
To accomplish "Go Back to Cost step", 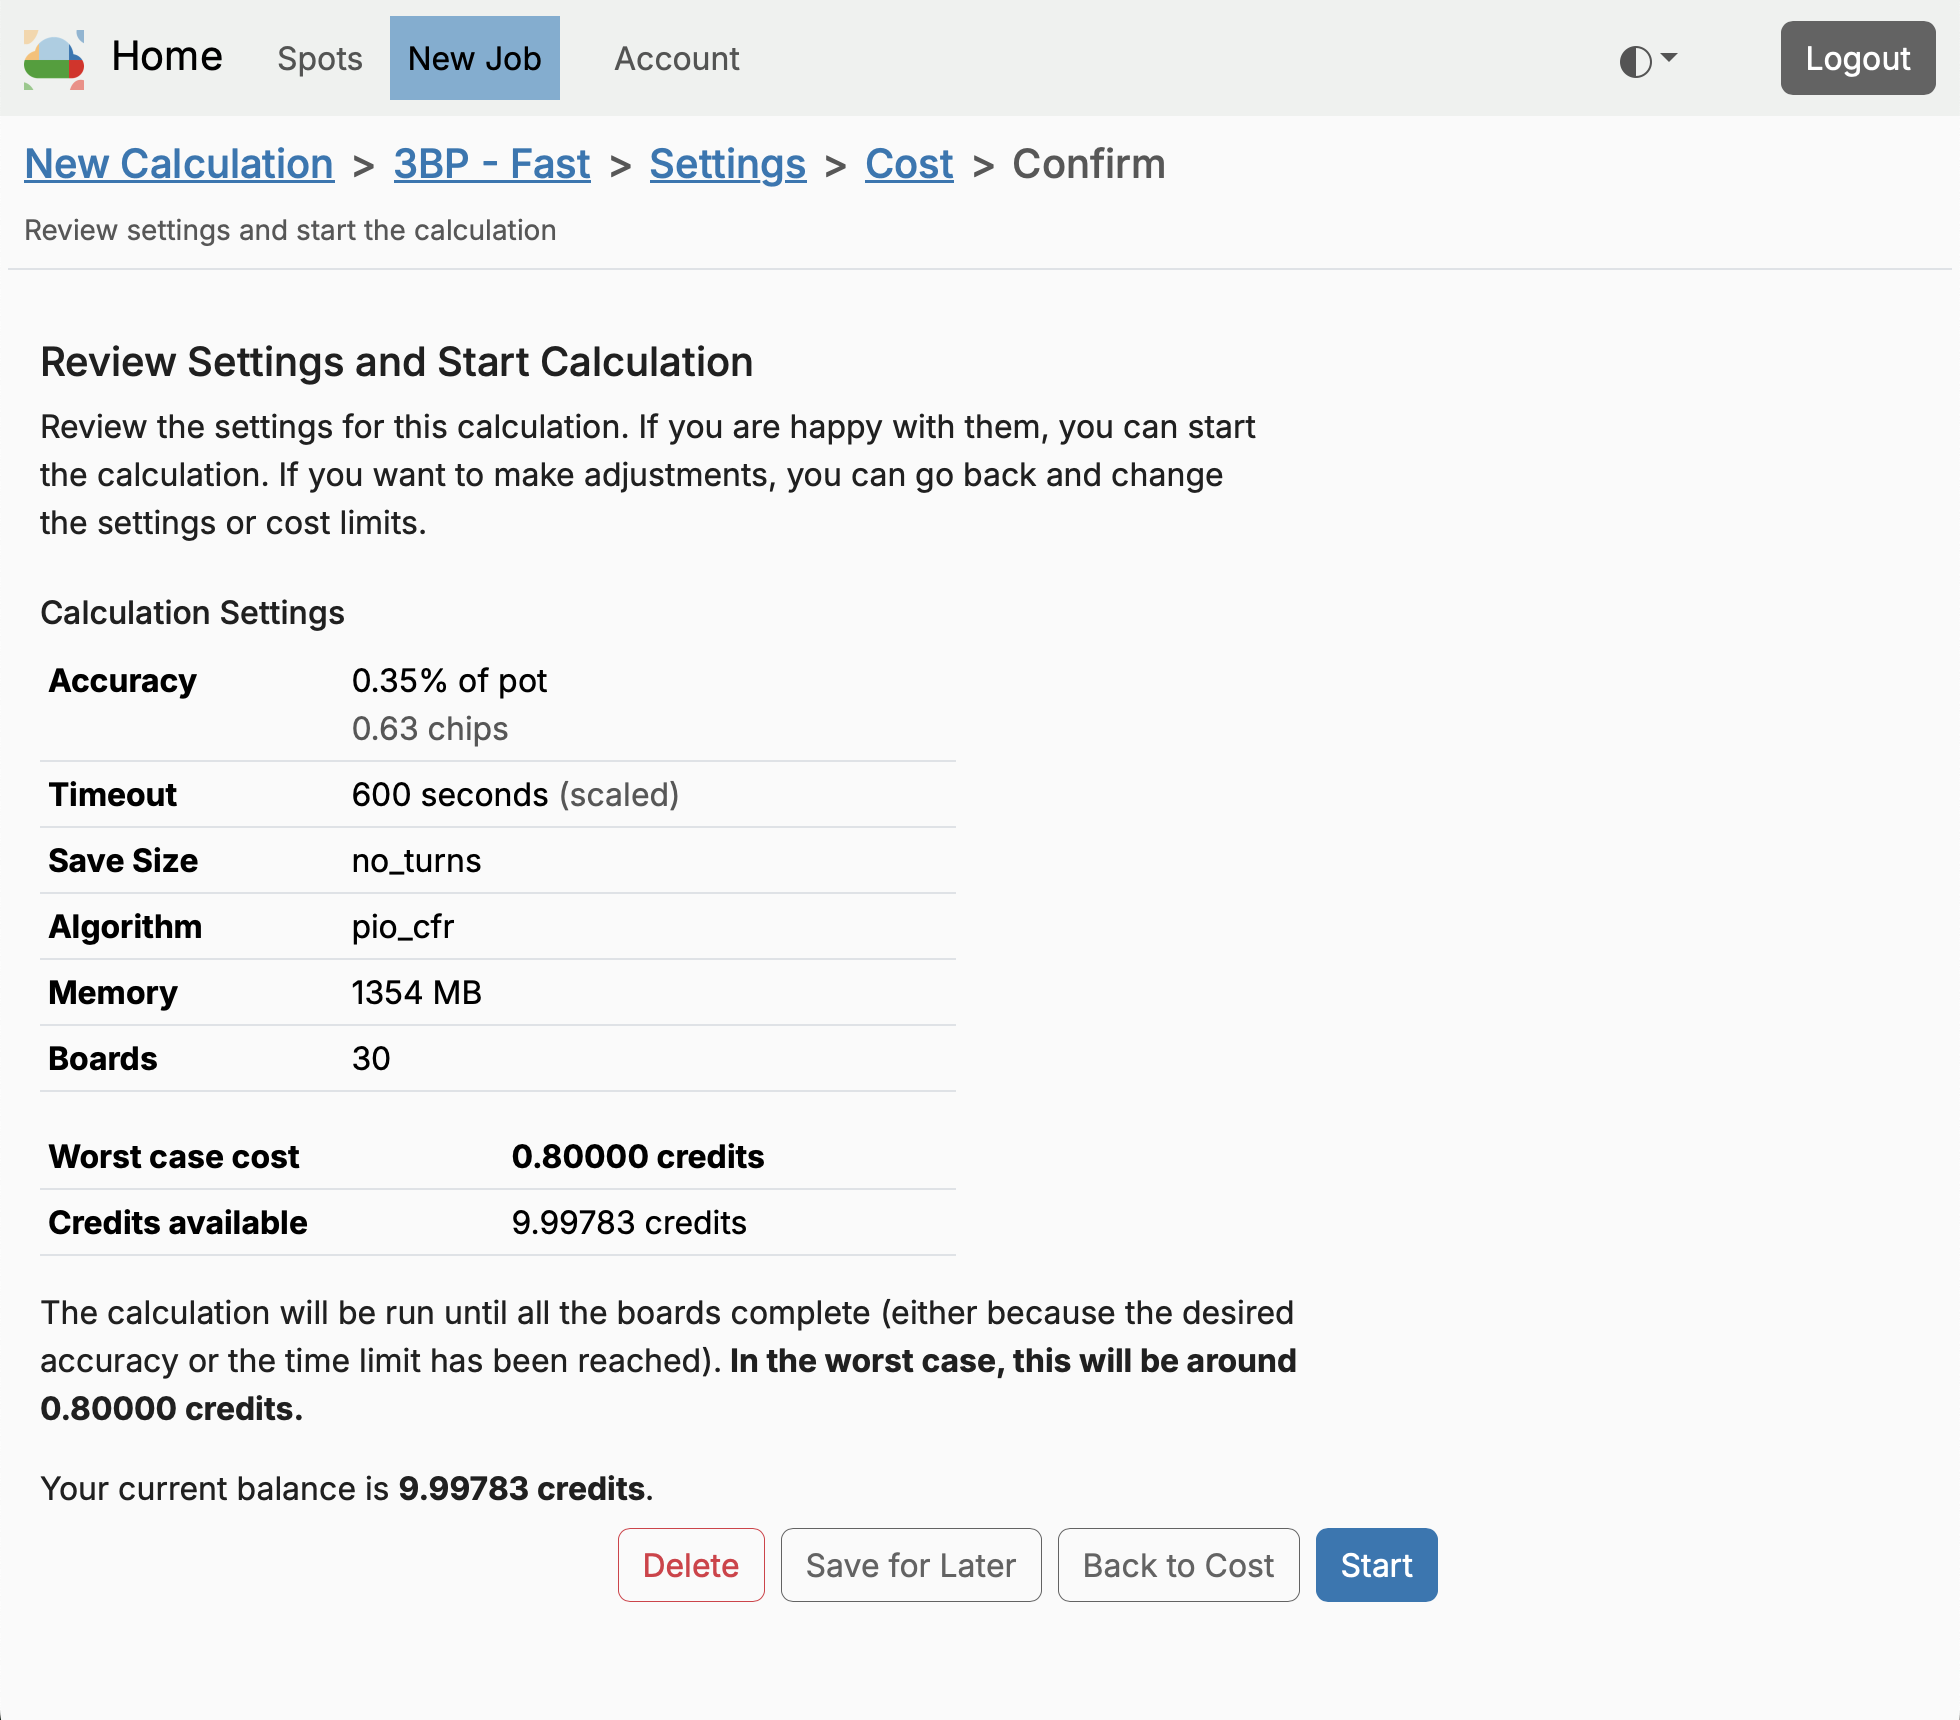I will click(x=1178, y=1565).
